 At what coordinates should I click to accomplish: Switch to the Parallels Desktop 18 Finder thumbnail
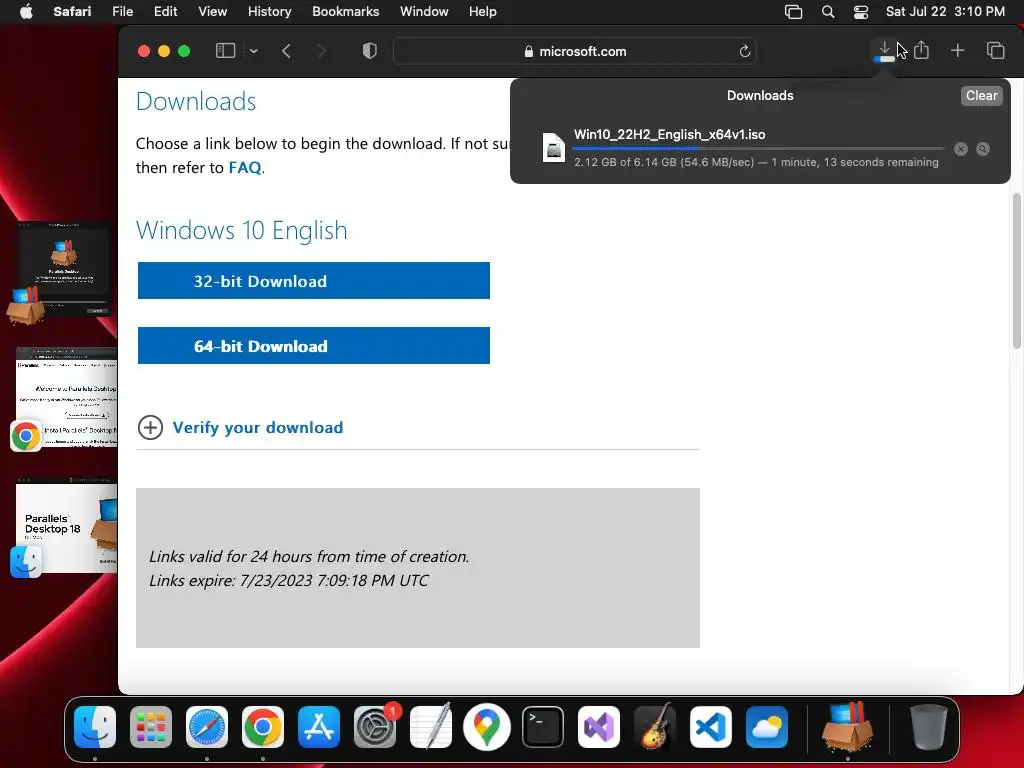point(67,528)
